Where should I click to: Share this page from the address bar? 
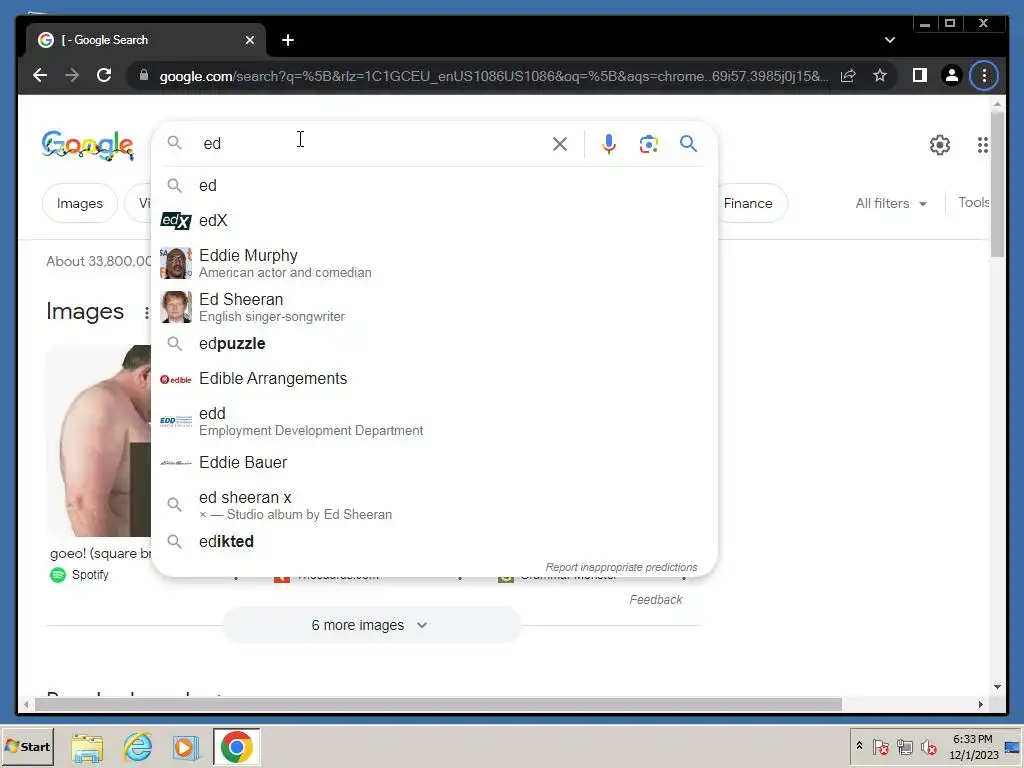848,76
